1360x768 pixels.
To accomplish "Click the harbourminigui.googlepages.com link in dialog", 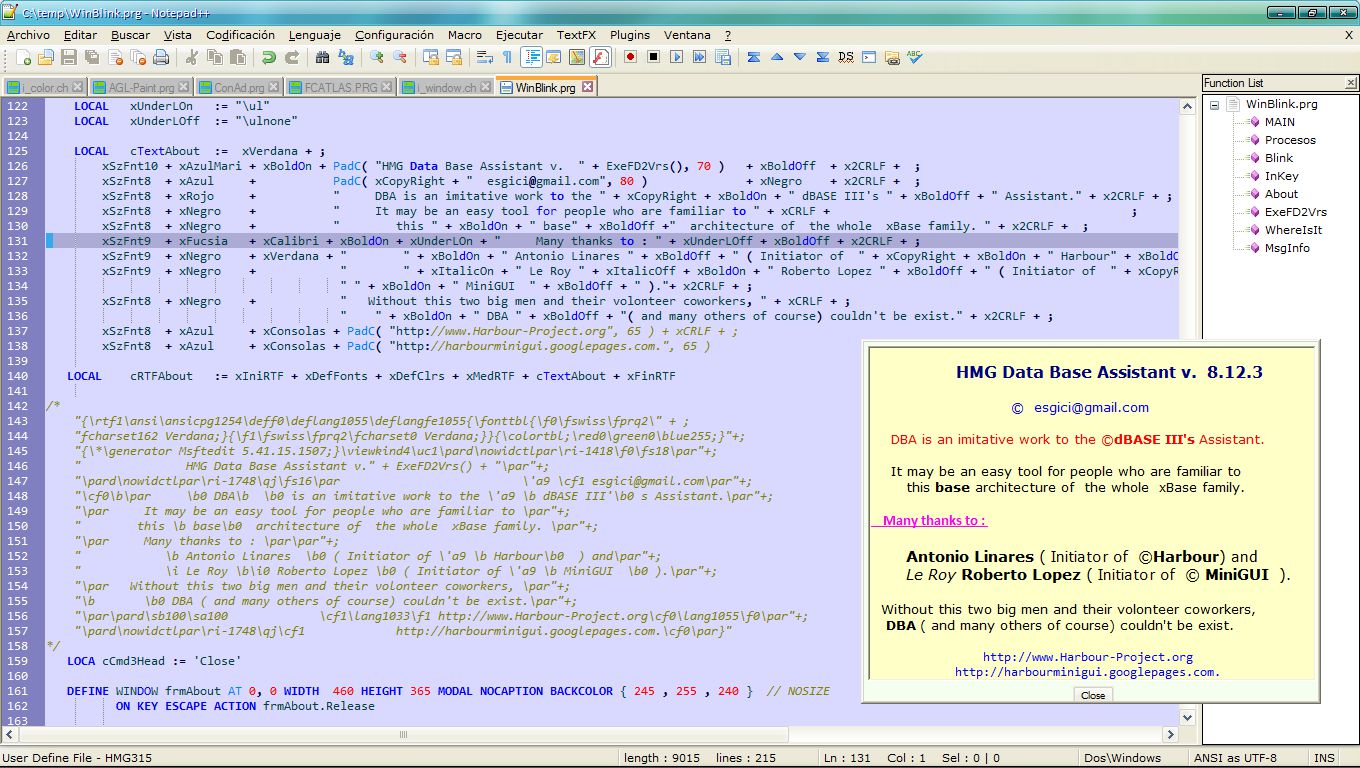I will click(1087, 672).
